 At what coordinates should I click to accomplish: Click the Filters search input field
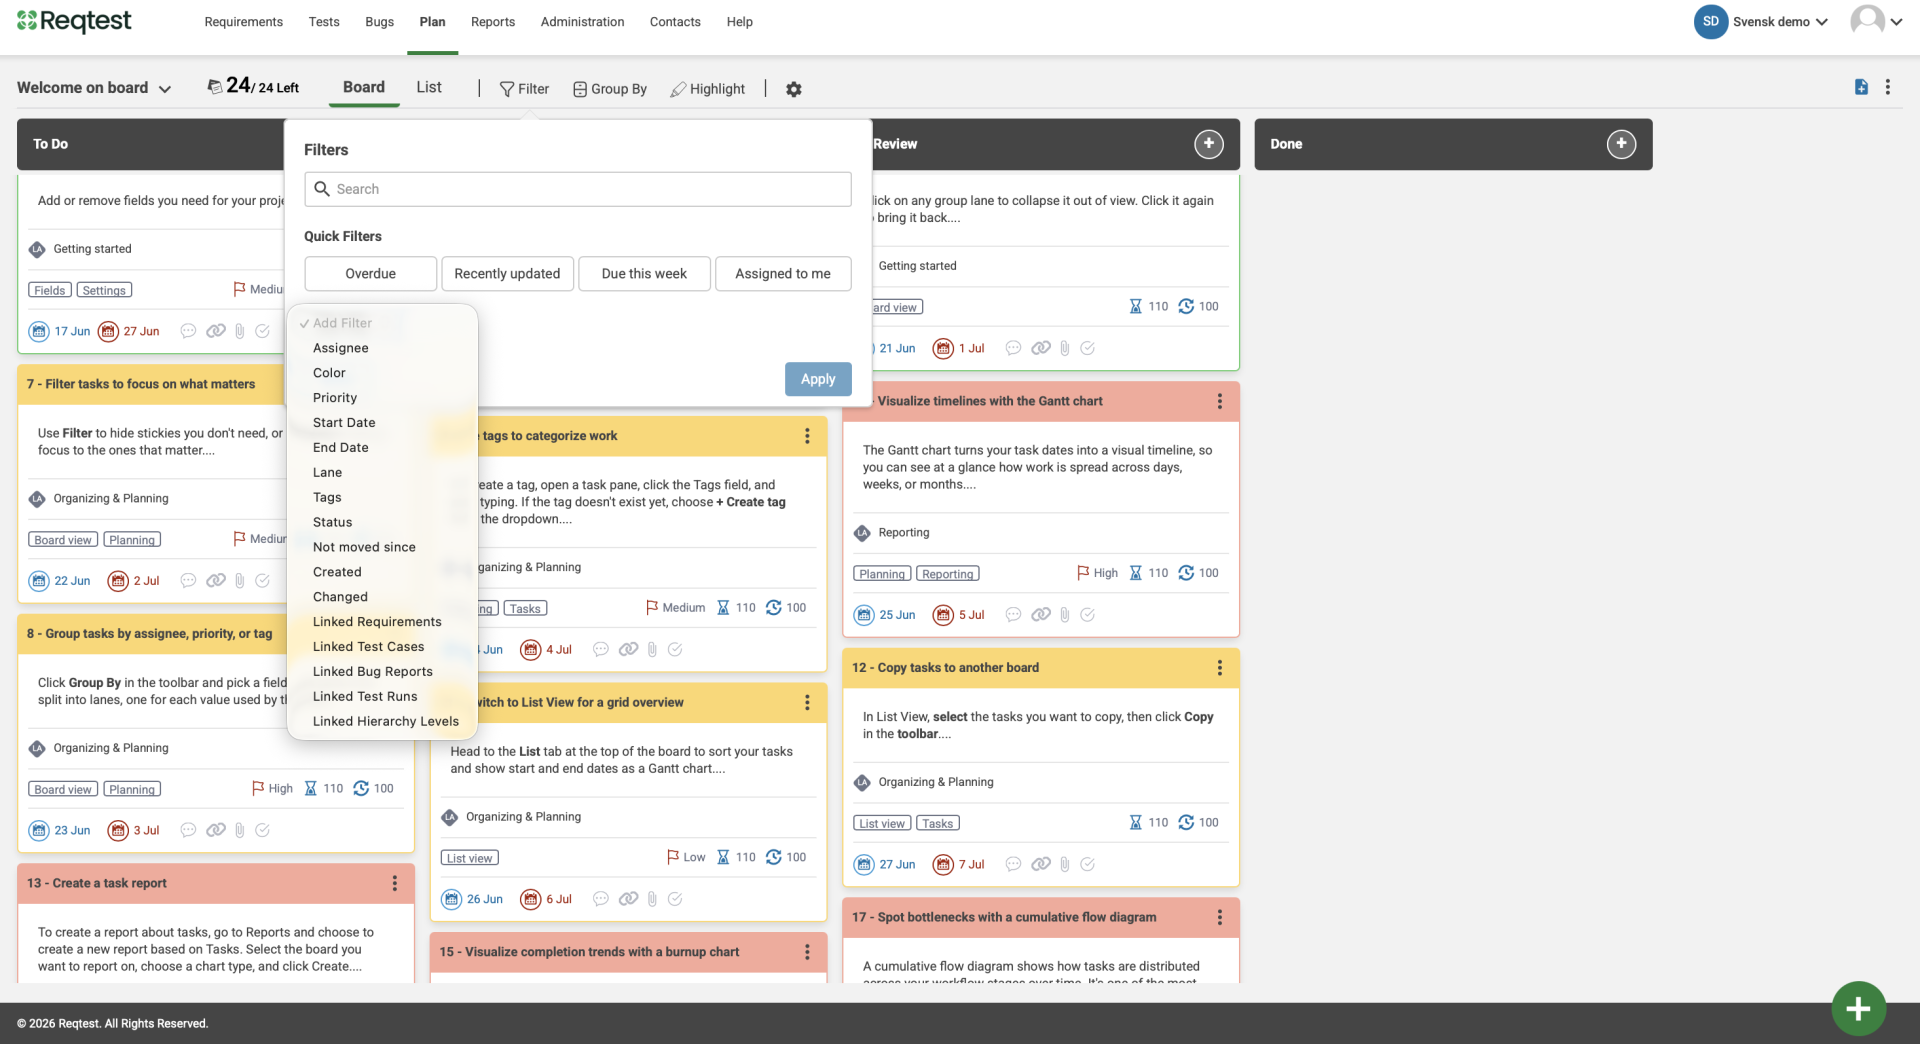[x=578, y=189]
